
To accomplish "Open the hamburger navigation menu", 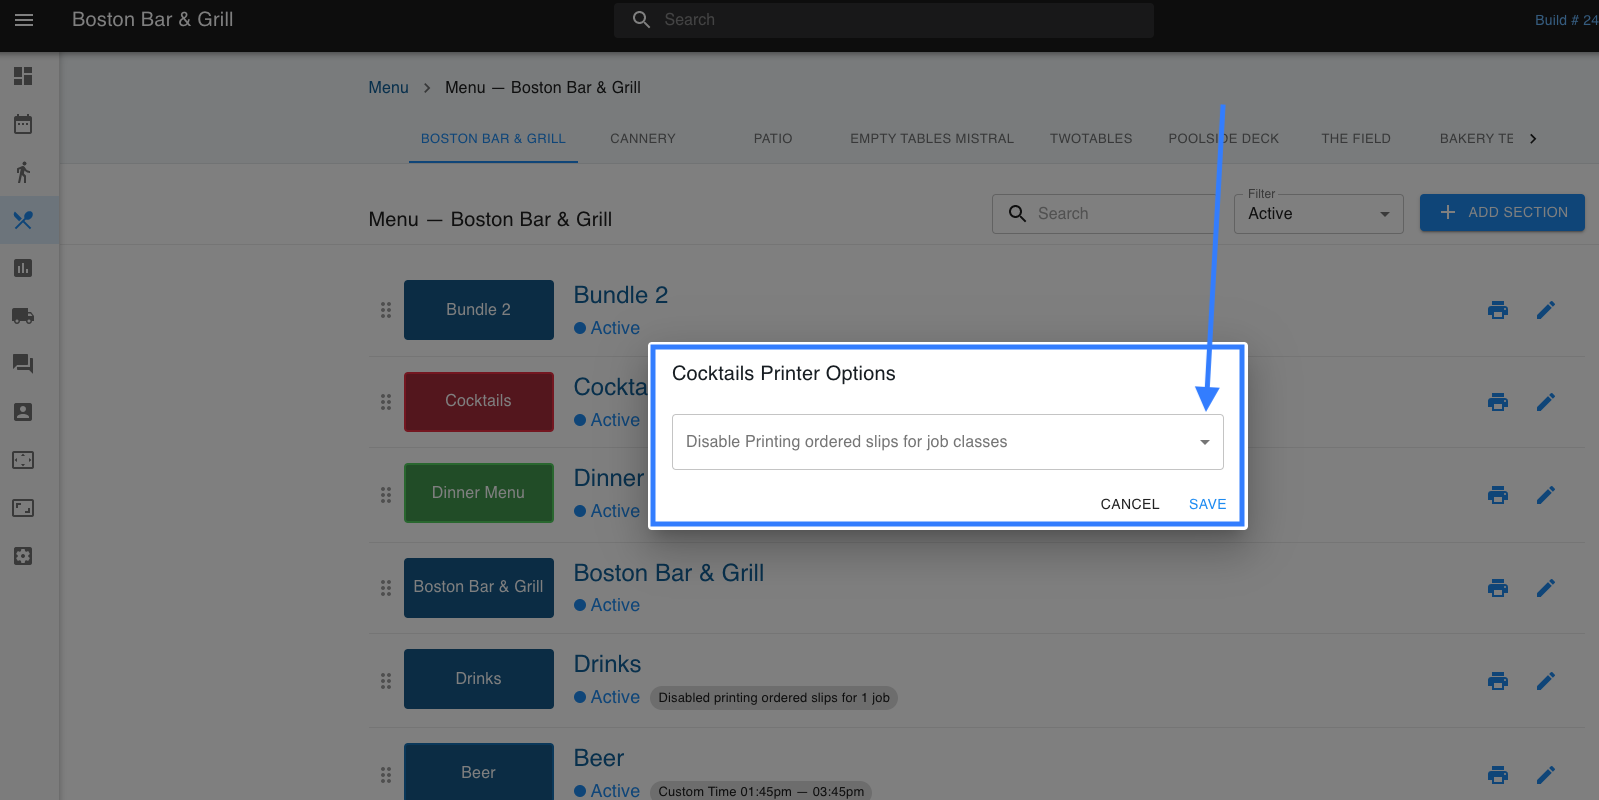I will click(x=24, y=20).
